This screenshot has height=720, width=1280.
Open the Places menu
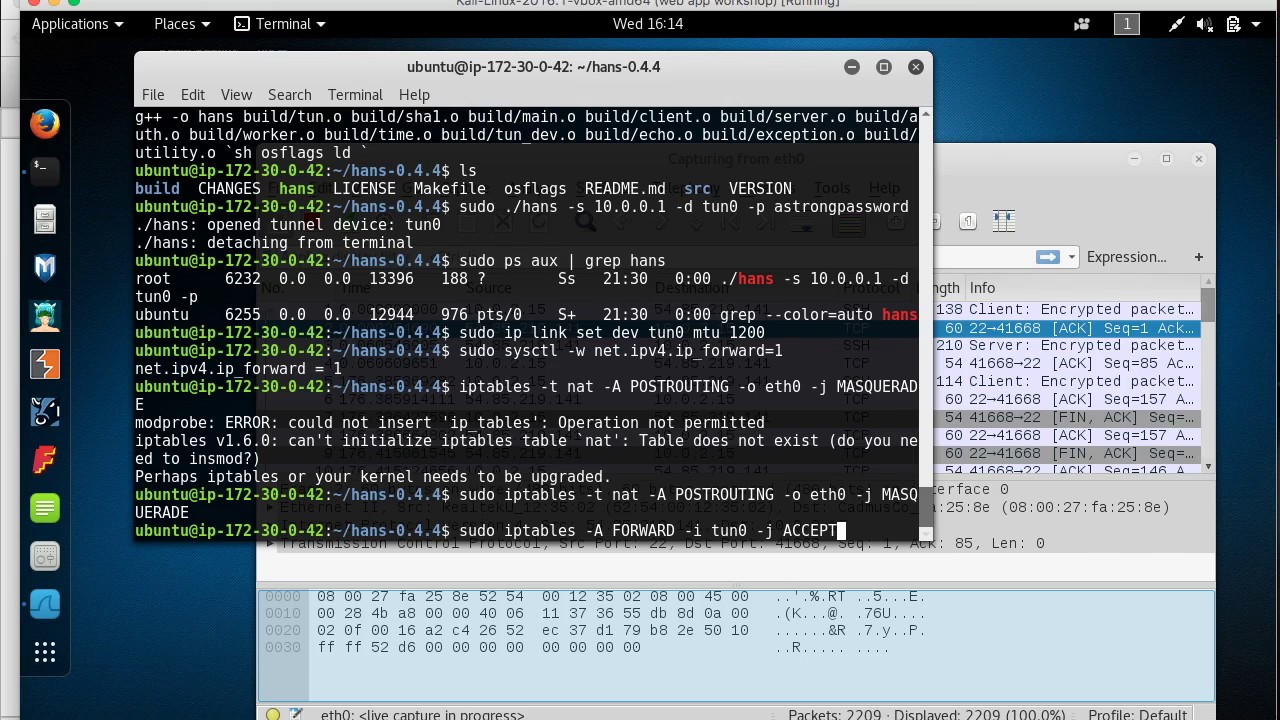(181, 24)
